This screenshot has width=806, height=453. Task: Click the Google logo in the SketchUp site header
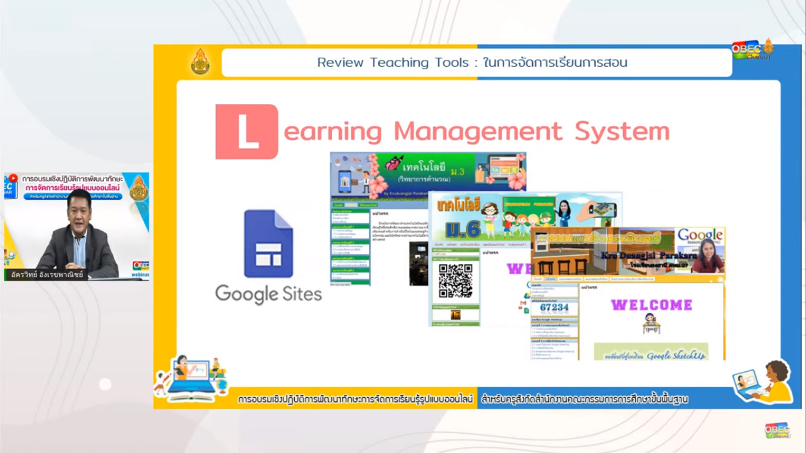tap(700, 235)
